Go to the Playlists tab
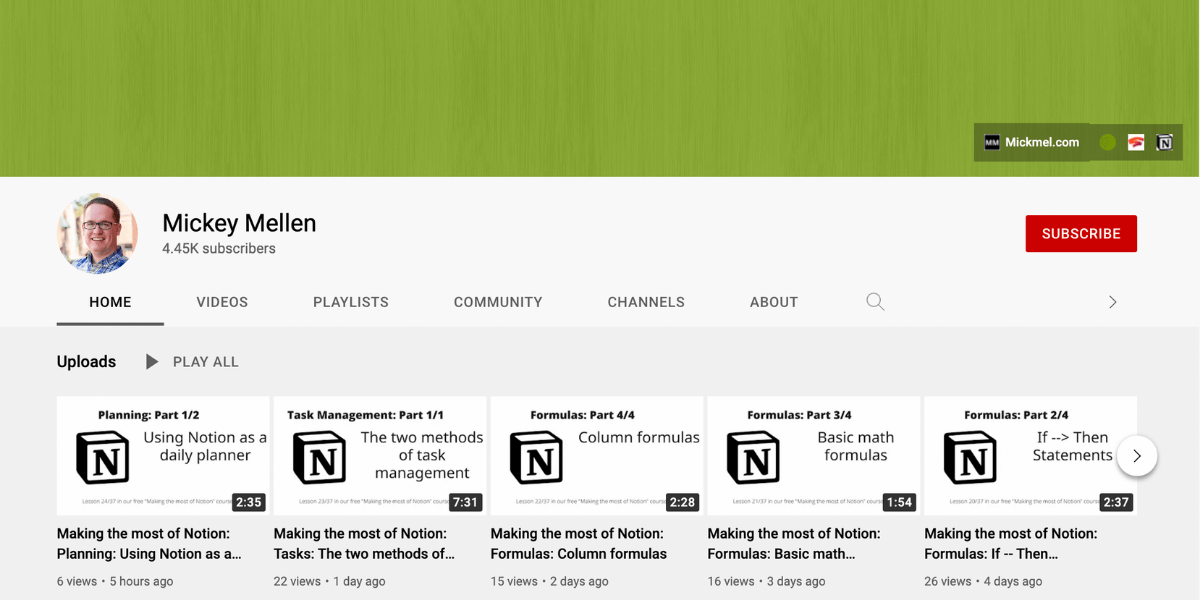 click(351, 302)
